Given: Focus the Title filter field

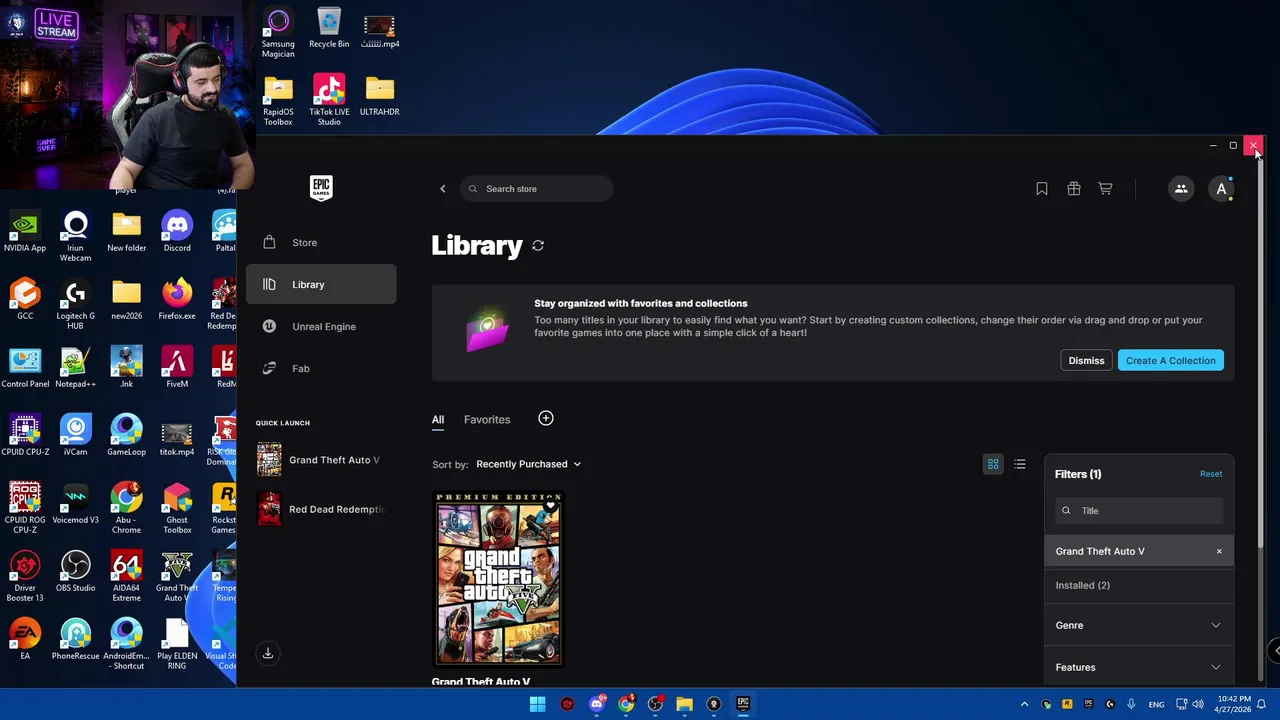Looking at the screenshot, I should click(1139, 511).
